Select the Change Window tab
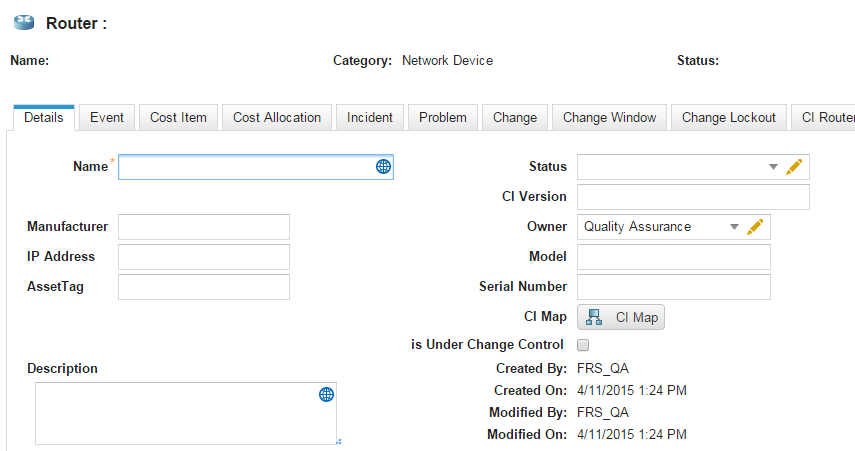The width and height of the screenshot is (855, 451). tap(609, 117)
